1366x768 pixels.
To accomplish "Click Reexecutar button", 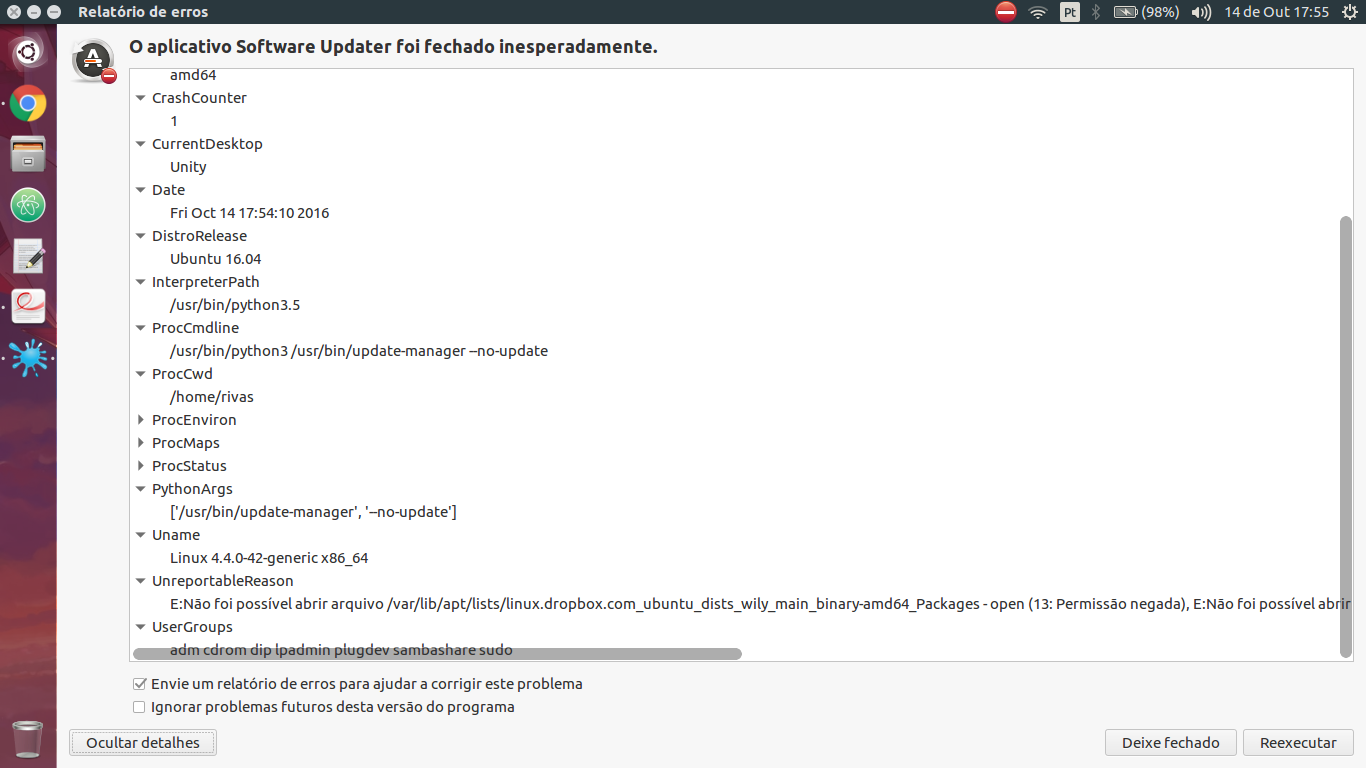I will [x=1298, y=743].
